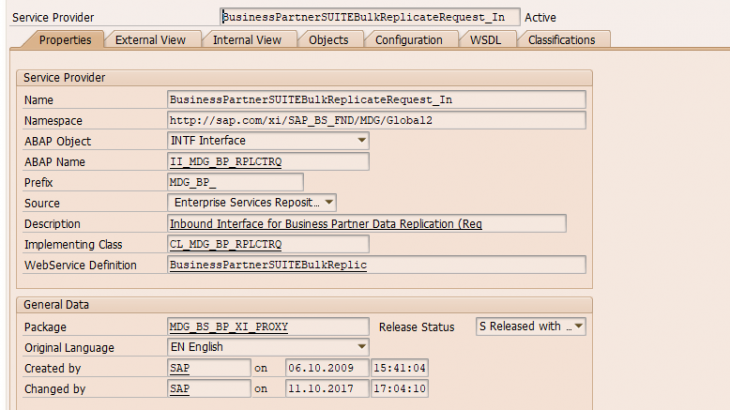Image resolution: width=730 pixels, height=410 pixels.
Task: Open the Source dropdown list
Action: click(x=329, y=203)
